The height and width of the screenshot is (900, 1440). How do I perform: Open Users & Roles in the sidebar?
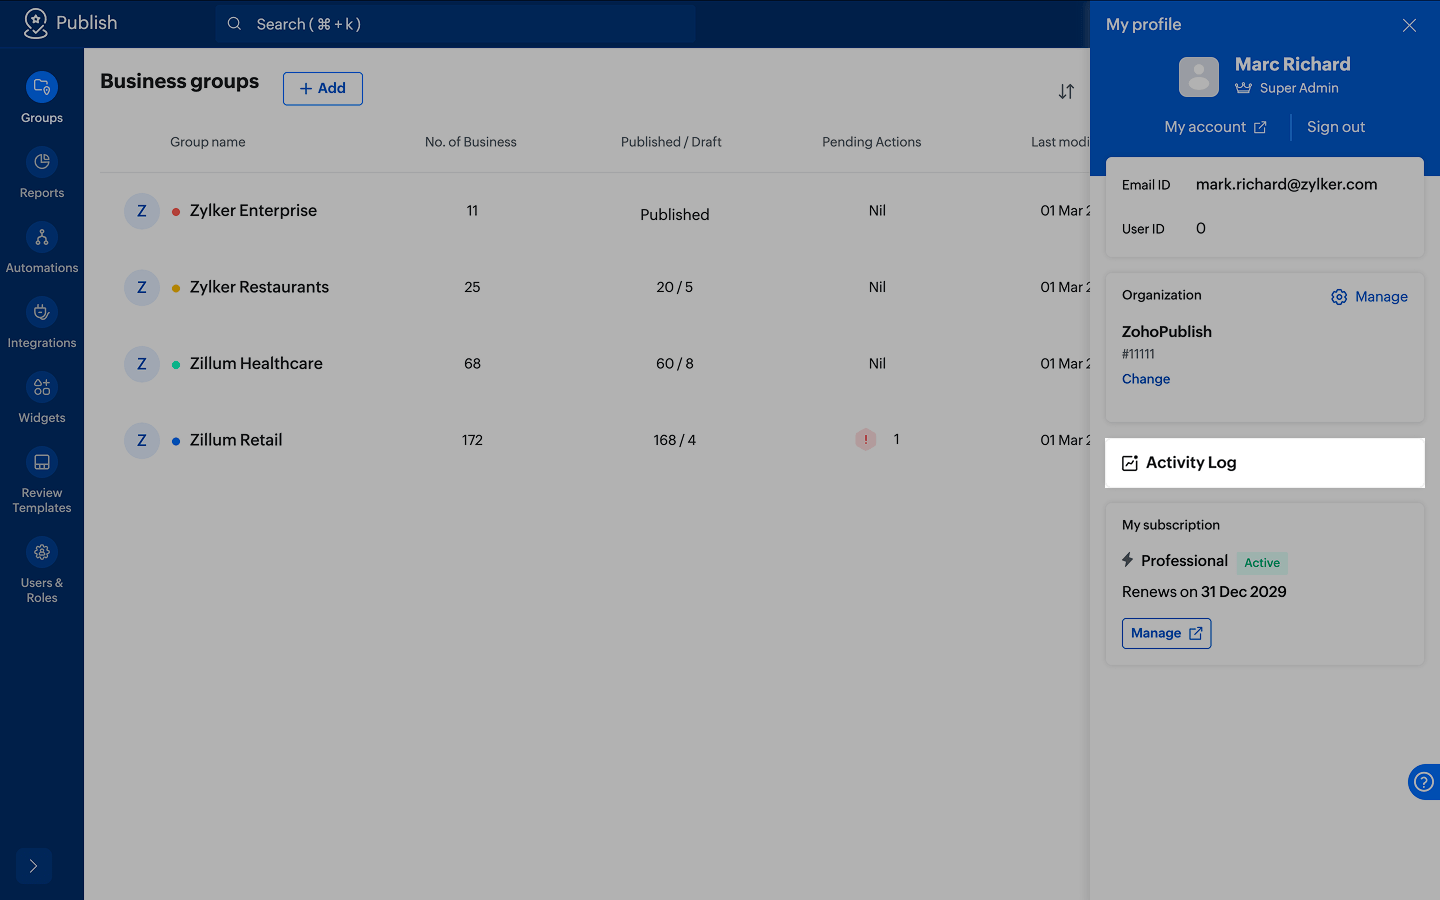point(42,570)
